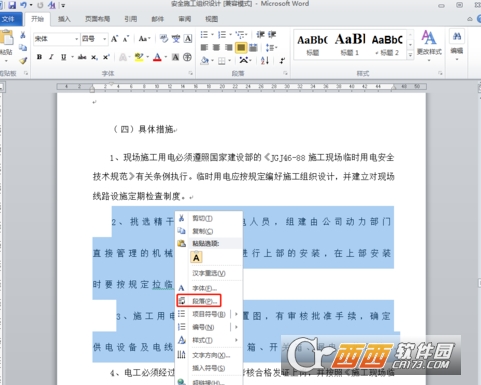This screenshot has width=481, height=385.
Task: Align text right in paragraph group
Action: 229,48
